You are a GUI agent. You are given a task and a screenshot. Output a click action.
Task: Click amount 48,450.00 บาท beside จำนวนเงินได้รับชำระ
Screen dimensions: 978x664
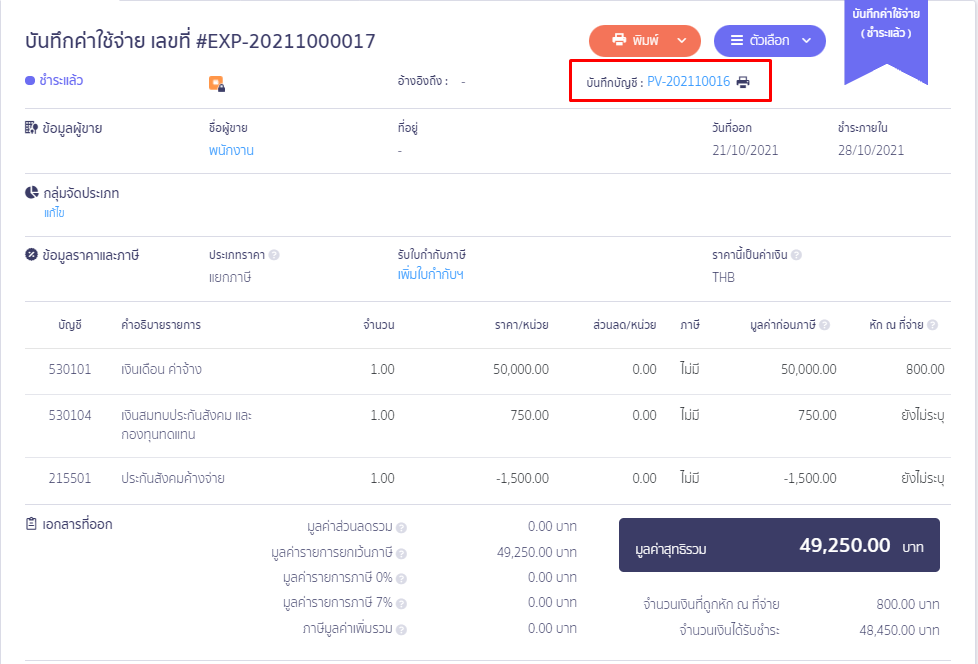pos(899,630)
